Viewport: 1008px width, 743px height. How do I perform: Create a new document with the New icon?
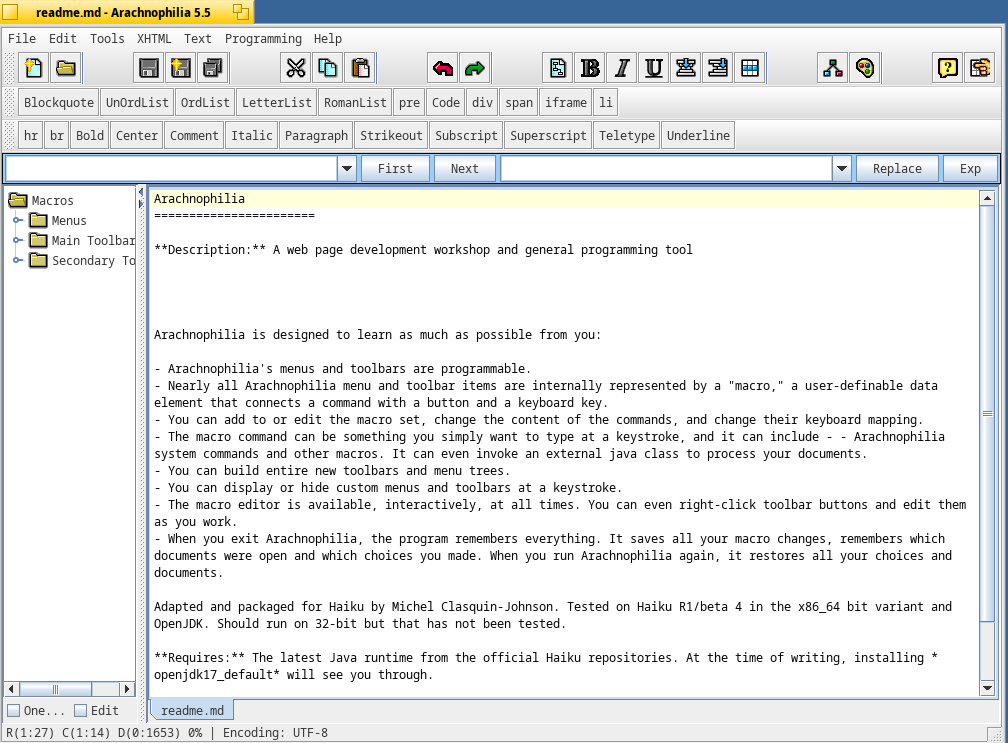(33, 68)
